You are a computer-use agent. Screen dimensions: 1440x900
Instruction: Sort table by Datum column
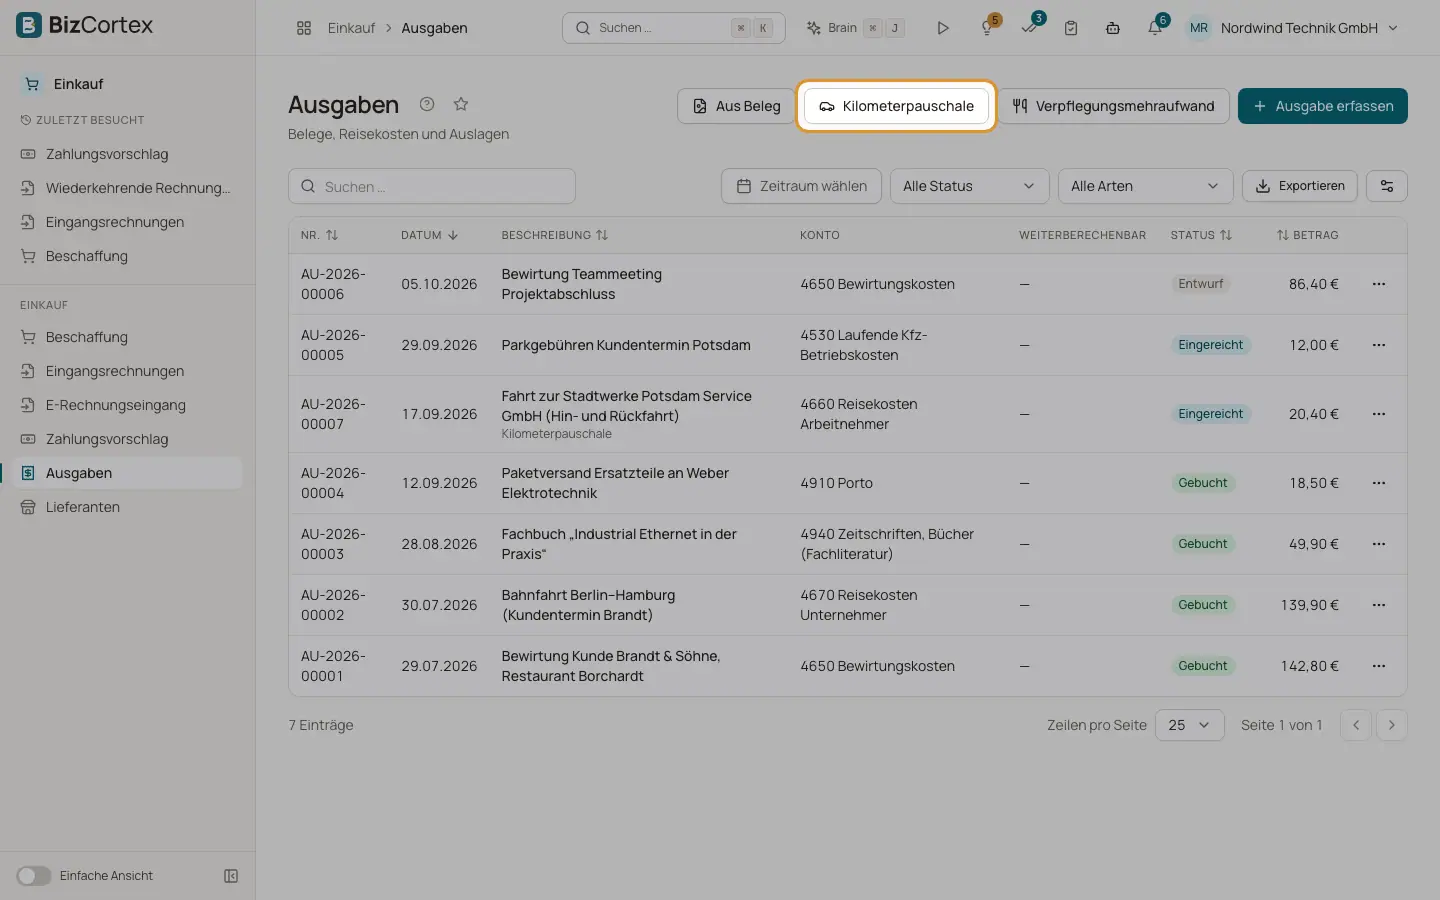point(430,235)
